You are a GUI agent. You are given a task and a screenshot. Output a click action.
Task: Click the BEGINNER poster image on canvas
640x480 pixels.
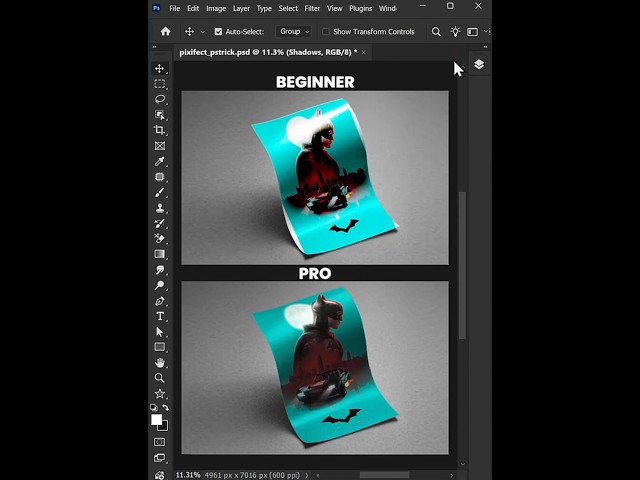pos(315,178)
